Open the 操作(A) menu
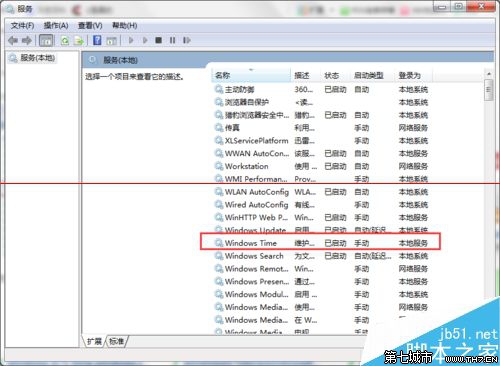 click(56, 25)
